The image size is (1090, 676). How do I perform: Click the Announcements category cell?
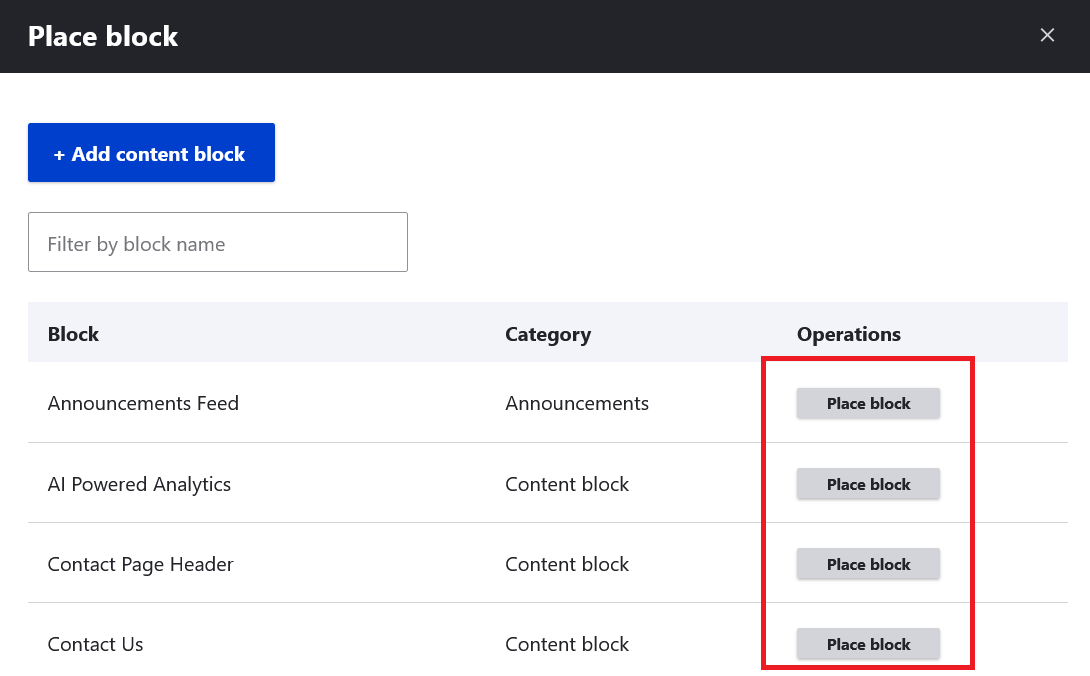tap(577, 403)
